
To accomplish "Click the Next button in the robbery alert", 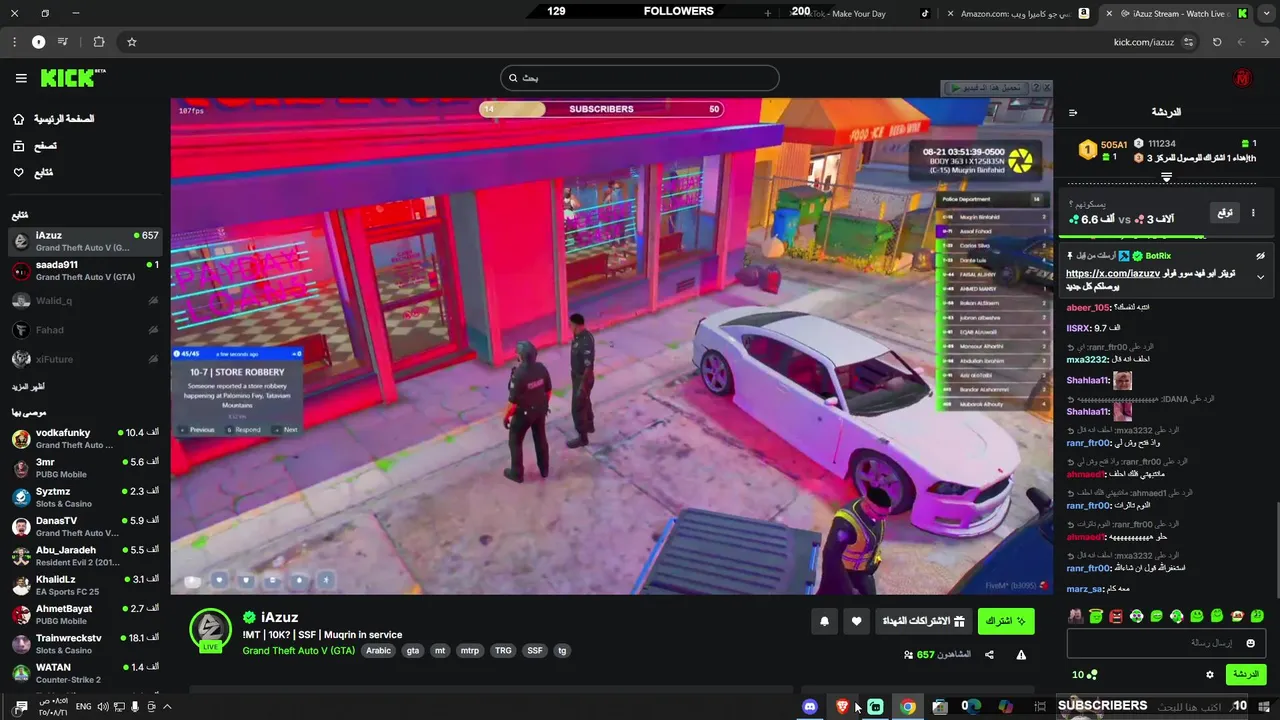I will point(285,430).
